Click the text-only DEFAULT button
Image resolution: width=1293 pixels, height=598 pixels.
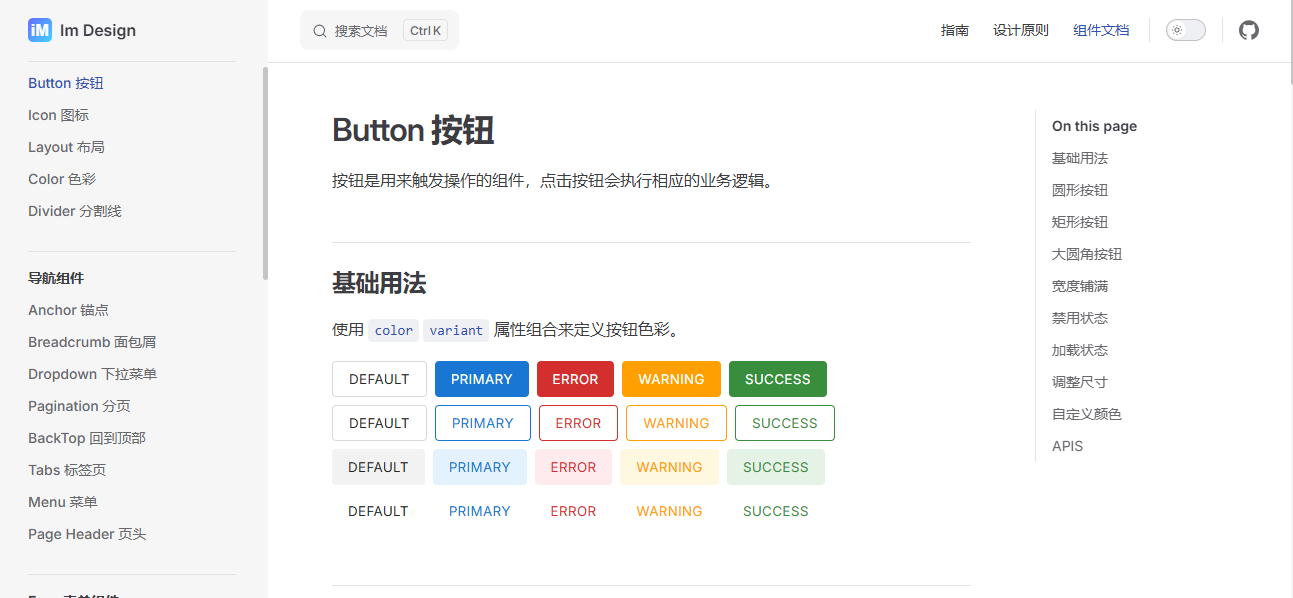(x=378, y=511)
